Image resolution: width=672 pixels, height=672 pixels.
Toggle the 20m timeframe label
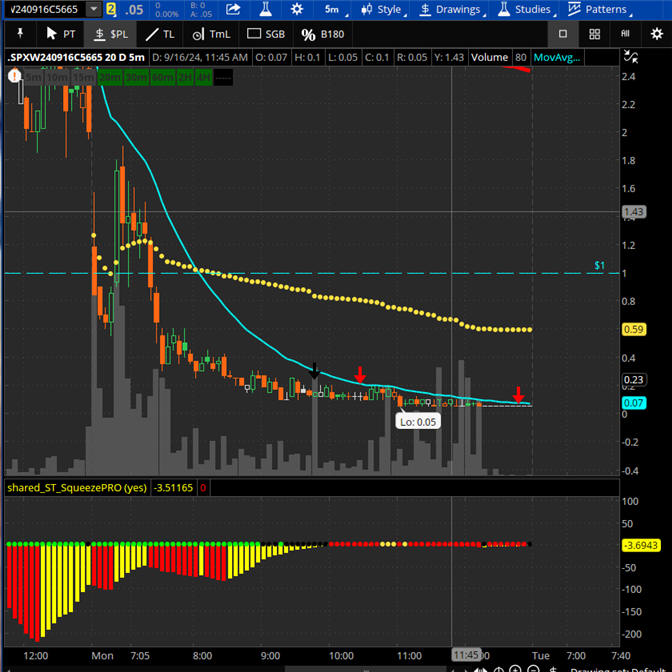click(110, 78)
